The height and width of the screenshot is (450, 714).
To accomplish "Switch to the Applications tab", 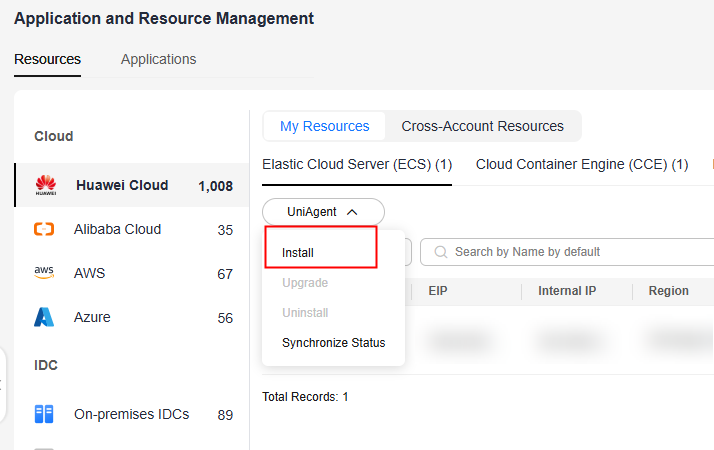I will [158, 59].
